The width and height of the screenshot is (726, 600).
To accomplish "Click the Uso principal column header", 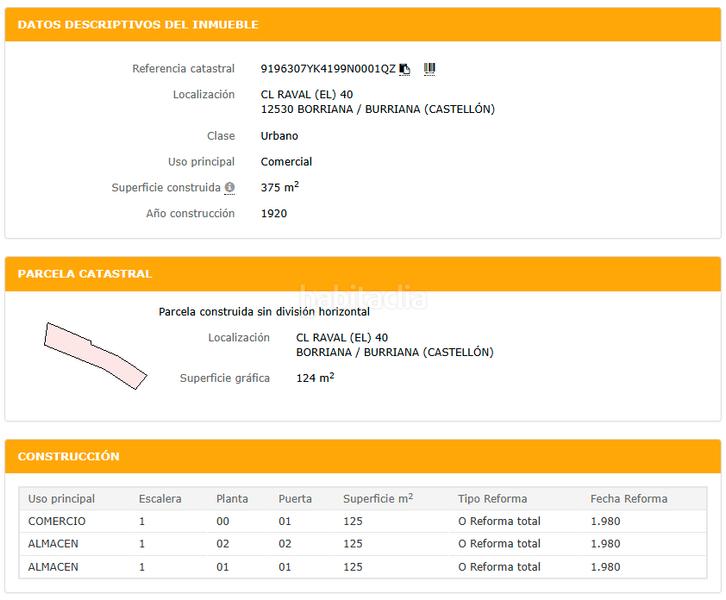I will (61, 498).
